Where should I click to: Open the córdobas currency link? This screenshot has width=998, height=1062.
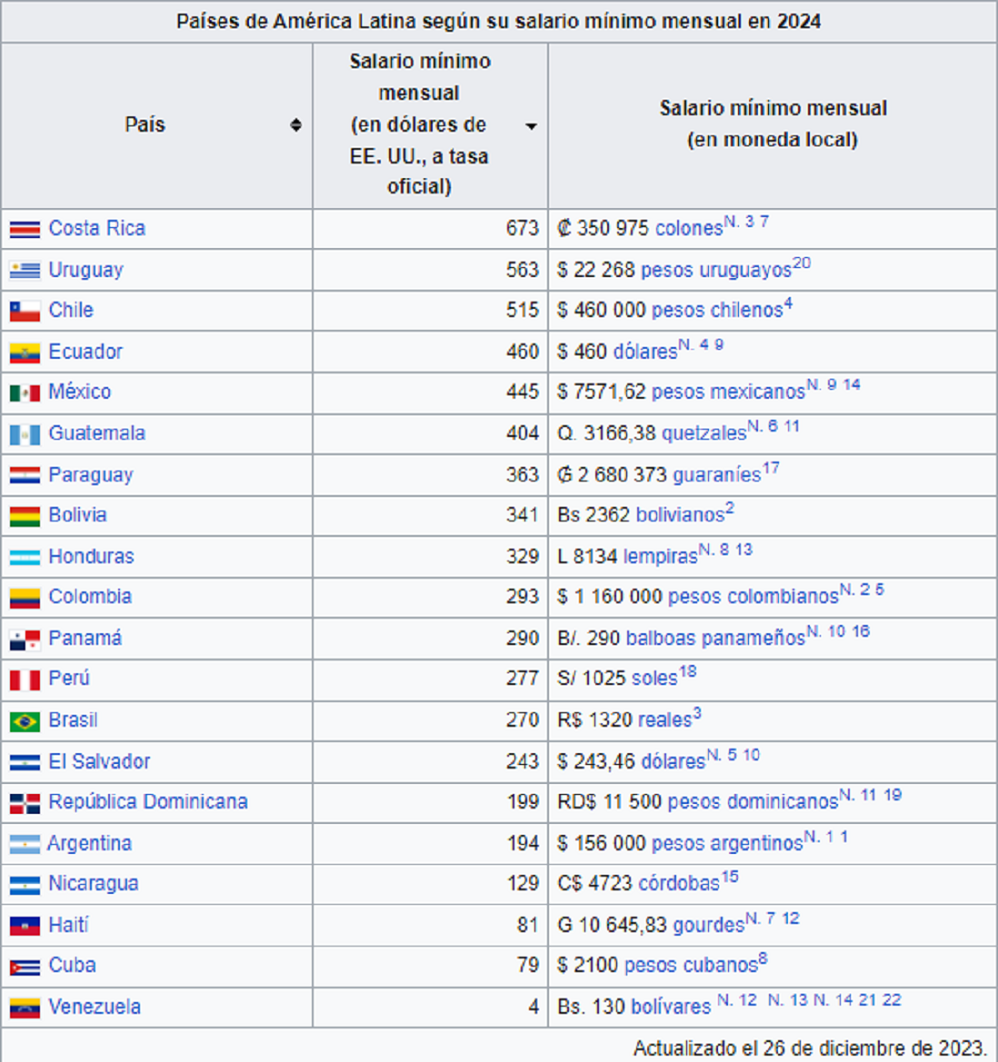coord(679,884)
